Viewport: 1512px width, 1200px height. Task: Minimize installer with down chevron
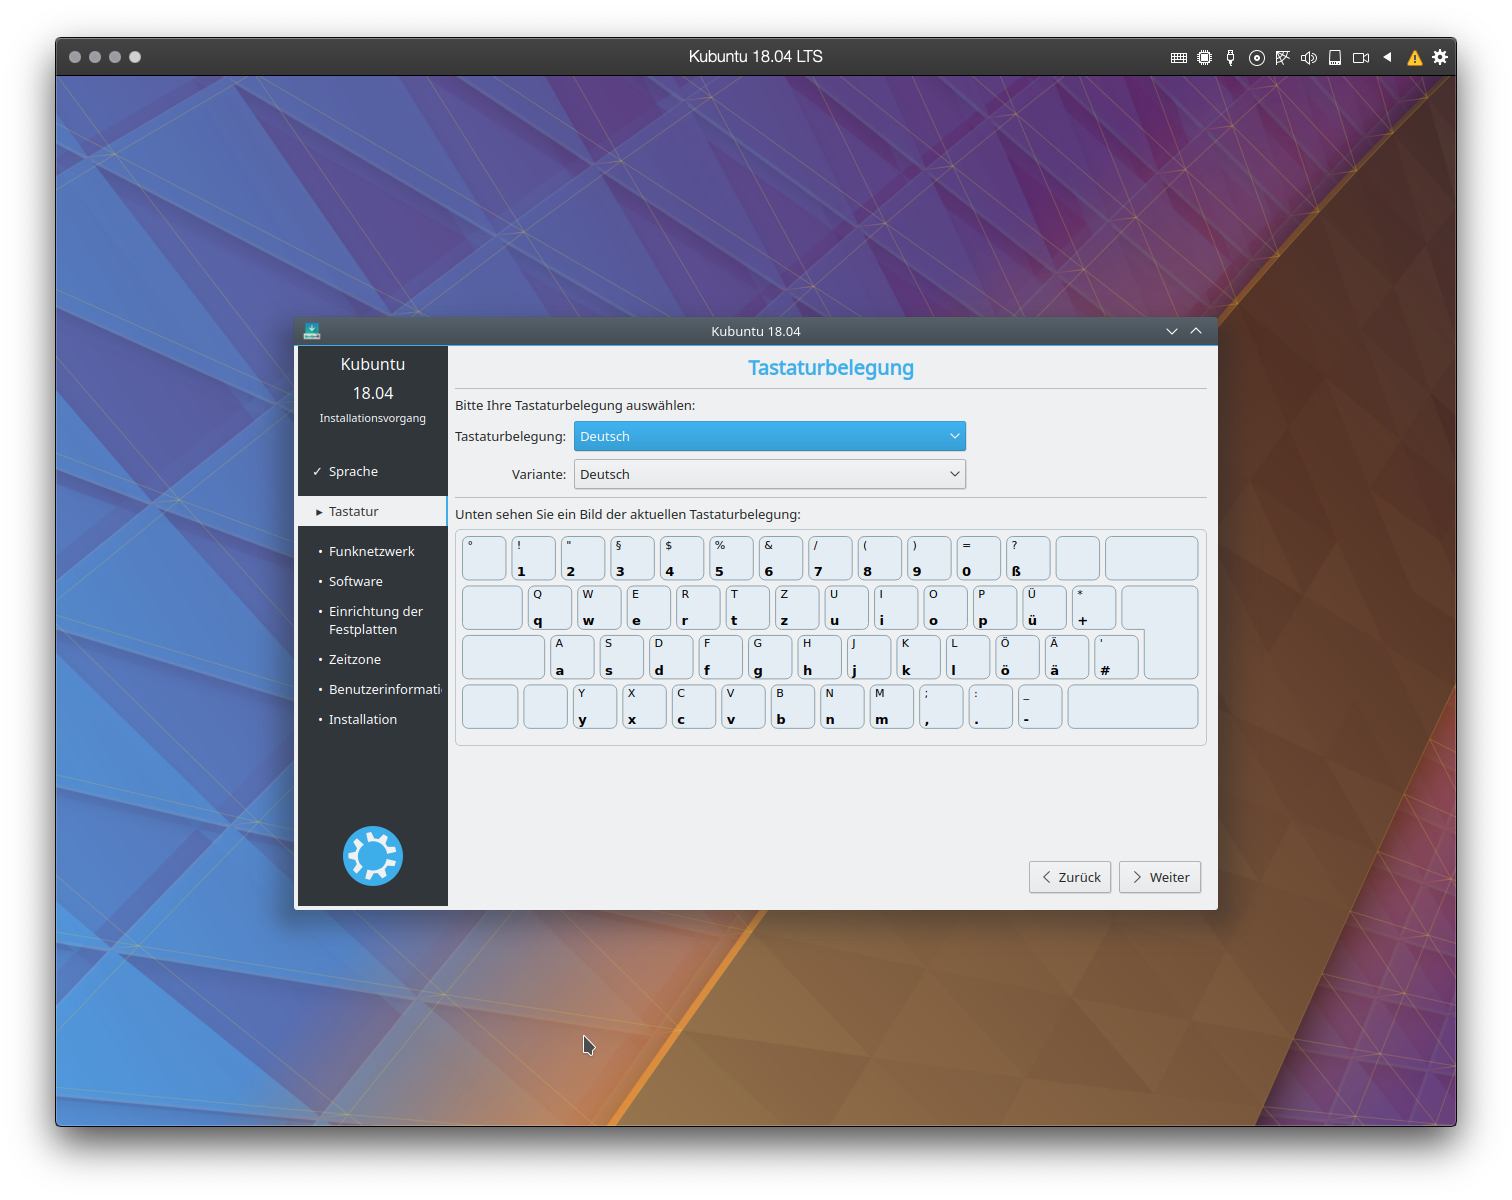[x=1172, y=331]
